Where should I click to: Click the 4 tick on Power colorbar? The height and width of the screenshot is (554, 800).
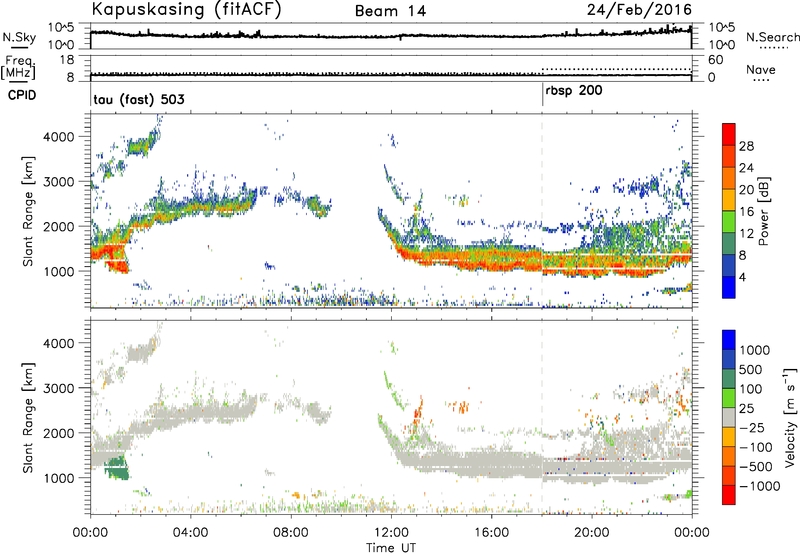pos(742,277)
